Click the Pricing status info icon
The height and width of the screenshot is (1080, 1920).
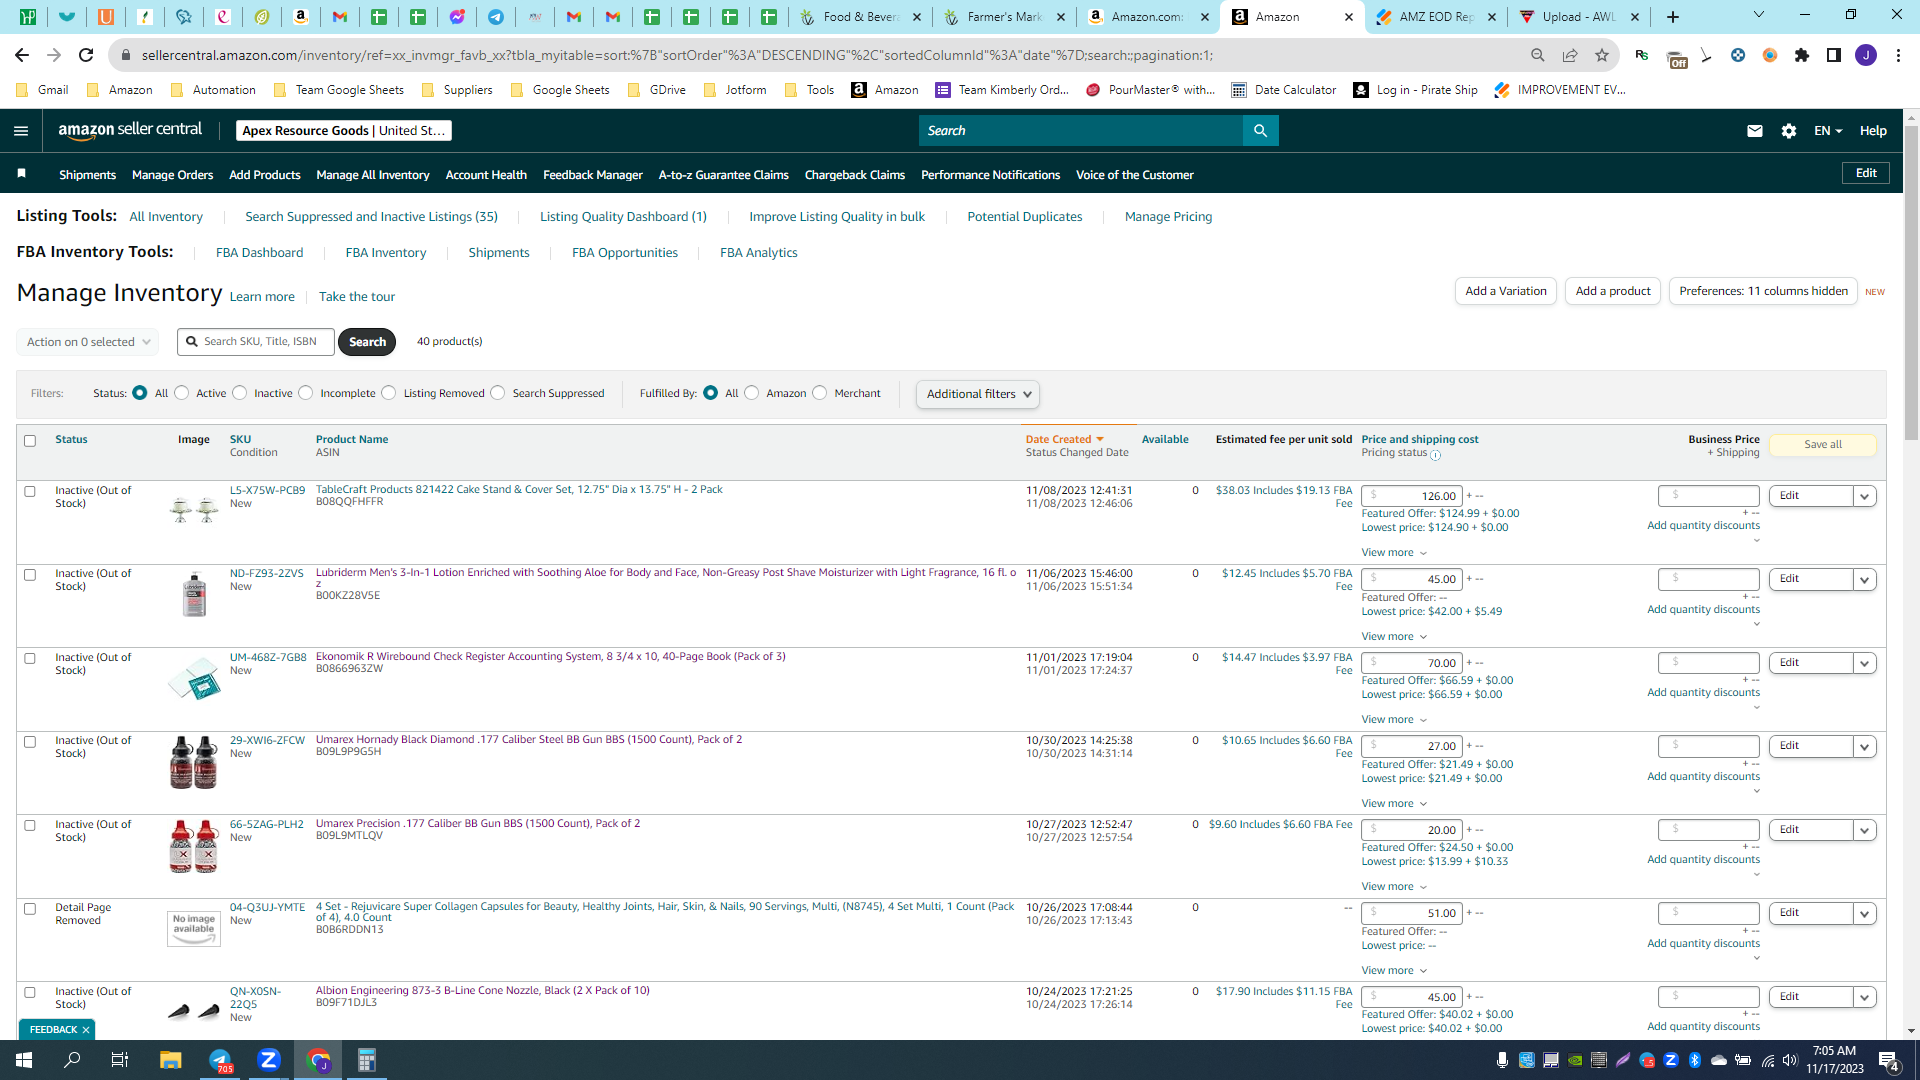[1436, 455]
